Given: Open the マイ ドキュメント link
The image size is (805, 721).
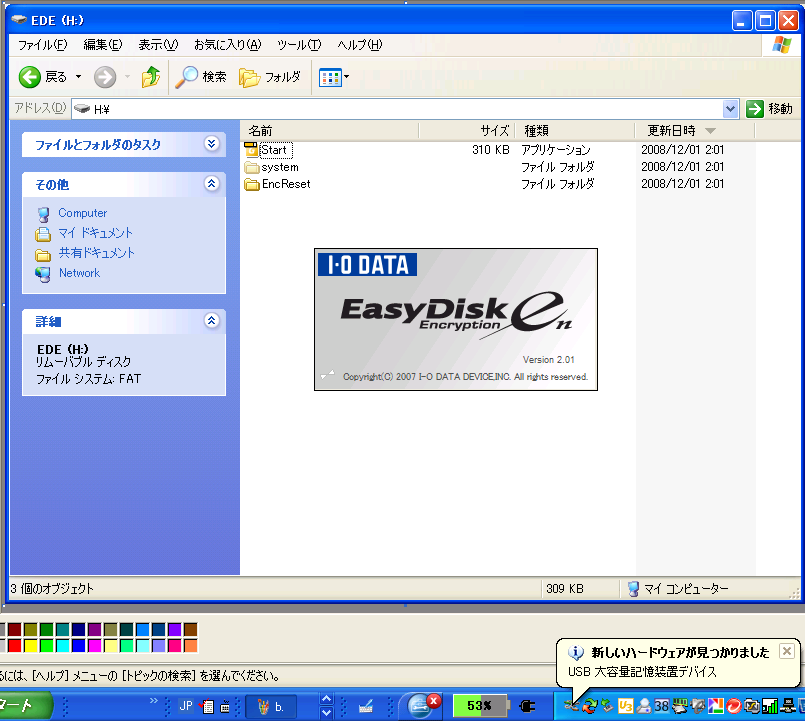Looking at the screenshot, I should tap(94, 233).
